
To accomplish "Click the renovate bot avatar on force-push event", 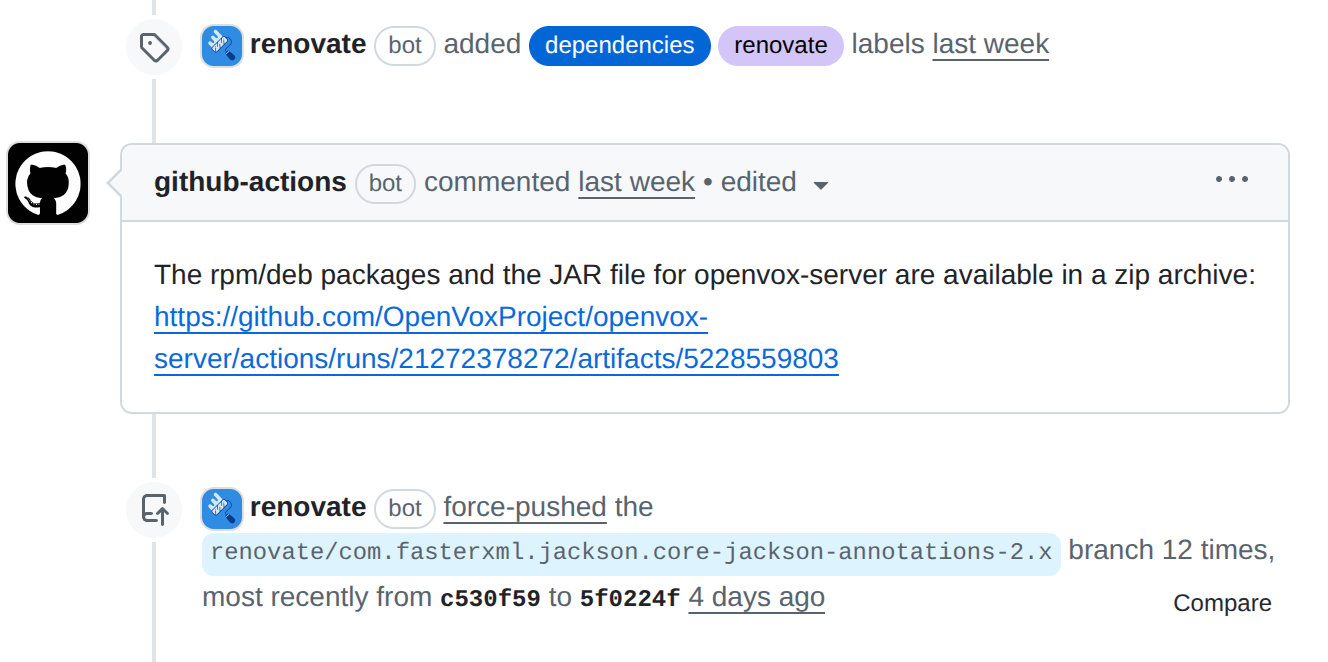I will coord(221,508).
